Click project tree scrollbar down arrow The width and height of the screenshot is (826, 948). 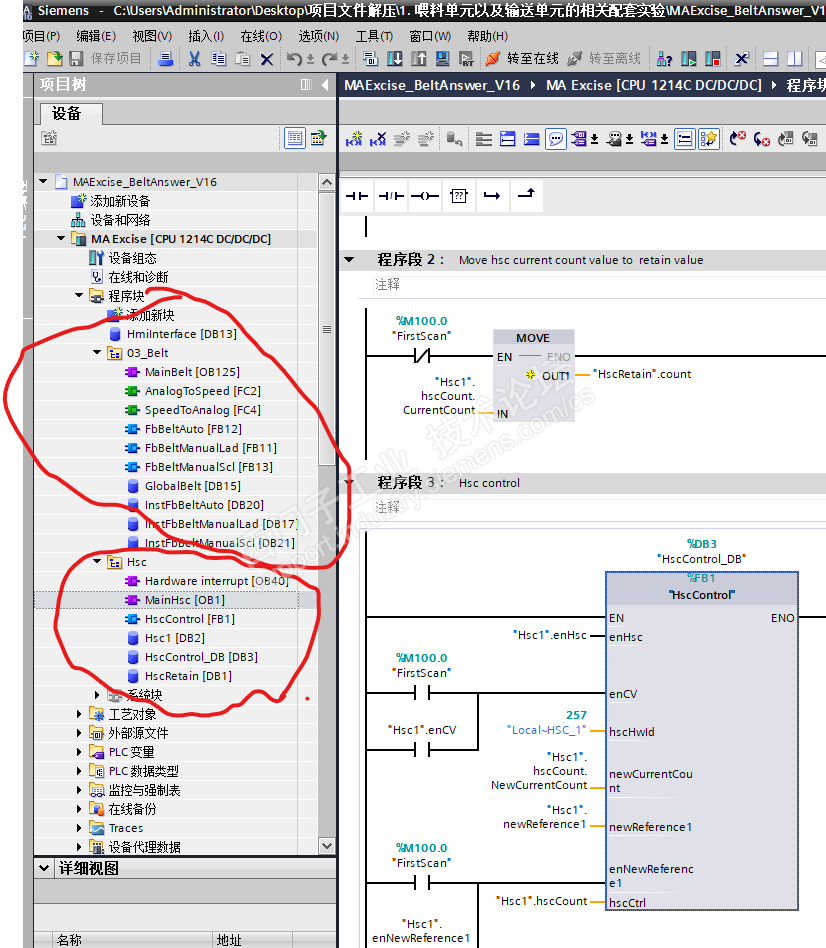327,846
